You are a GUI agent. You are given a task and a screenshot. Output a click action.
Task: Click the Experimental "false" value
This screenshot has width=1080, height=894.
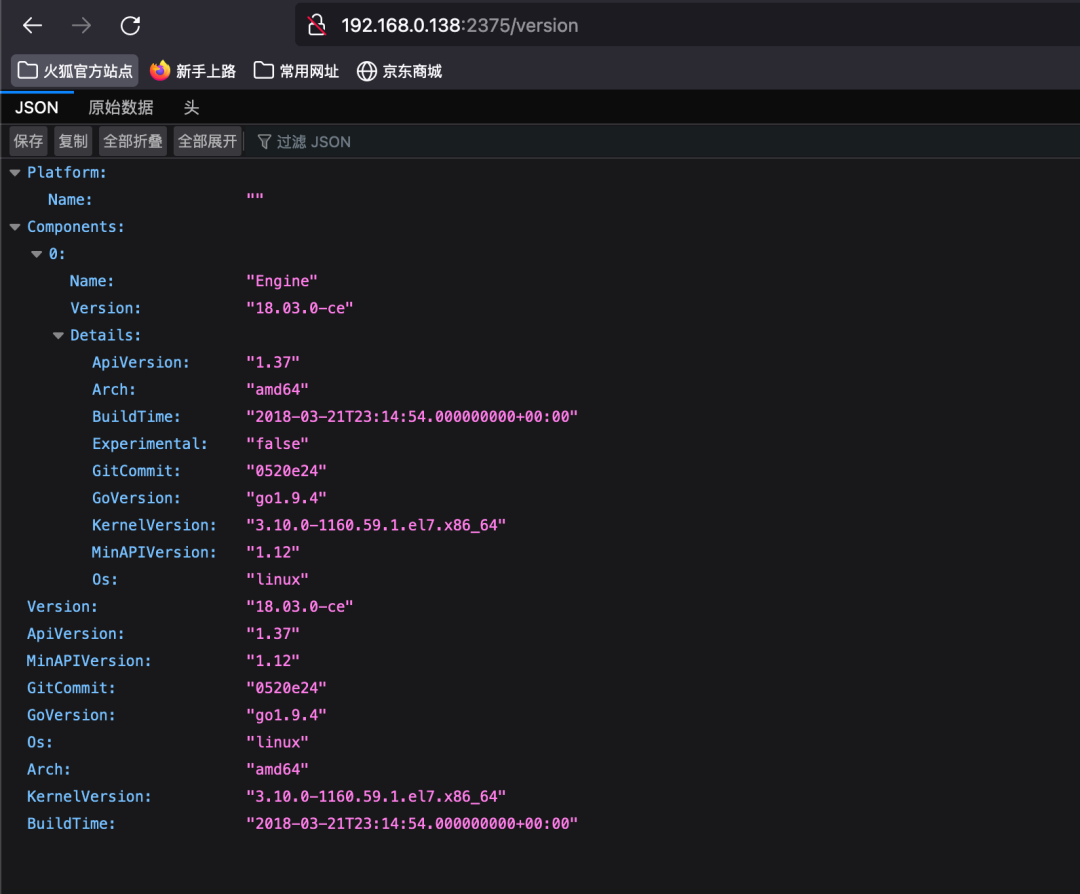tap(278, 444)
